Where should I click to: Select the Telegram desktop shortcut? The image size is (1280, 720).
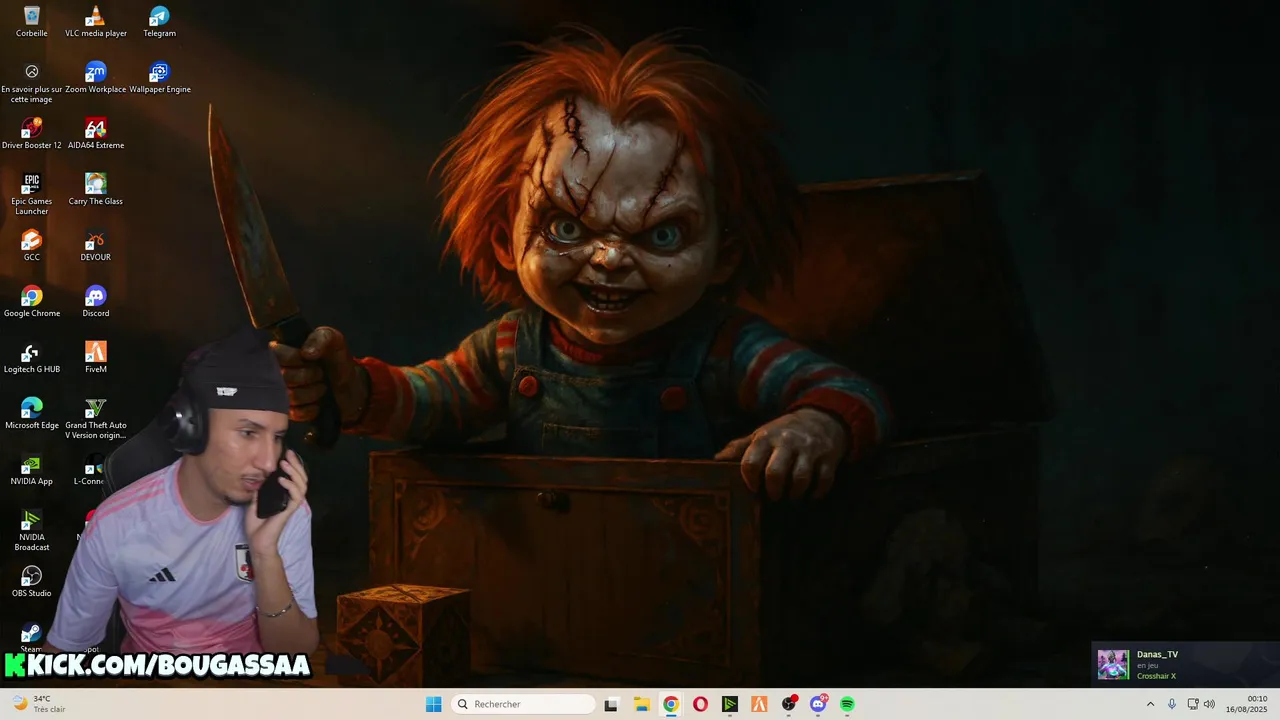[x=160, y=21]
